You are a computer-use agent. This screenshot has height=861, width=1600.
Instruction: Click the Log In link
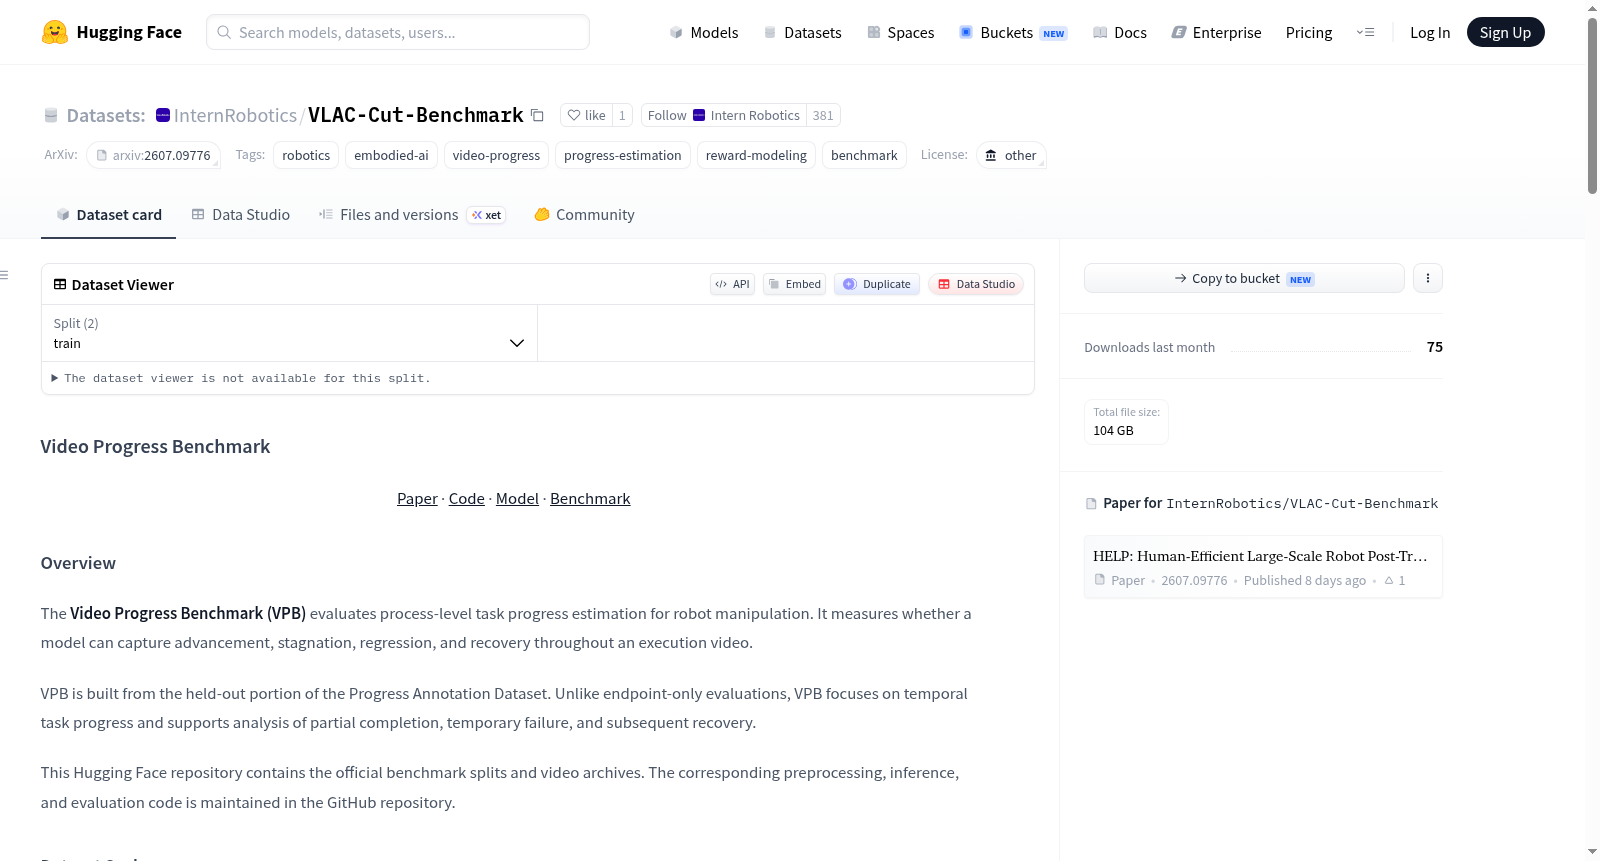point(1430,32)
